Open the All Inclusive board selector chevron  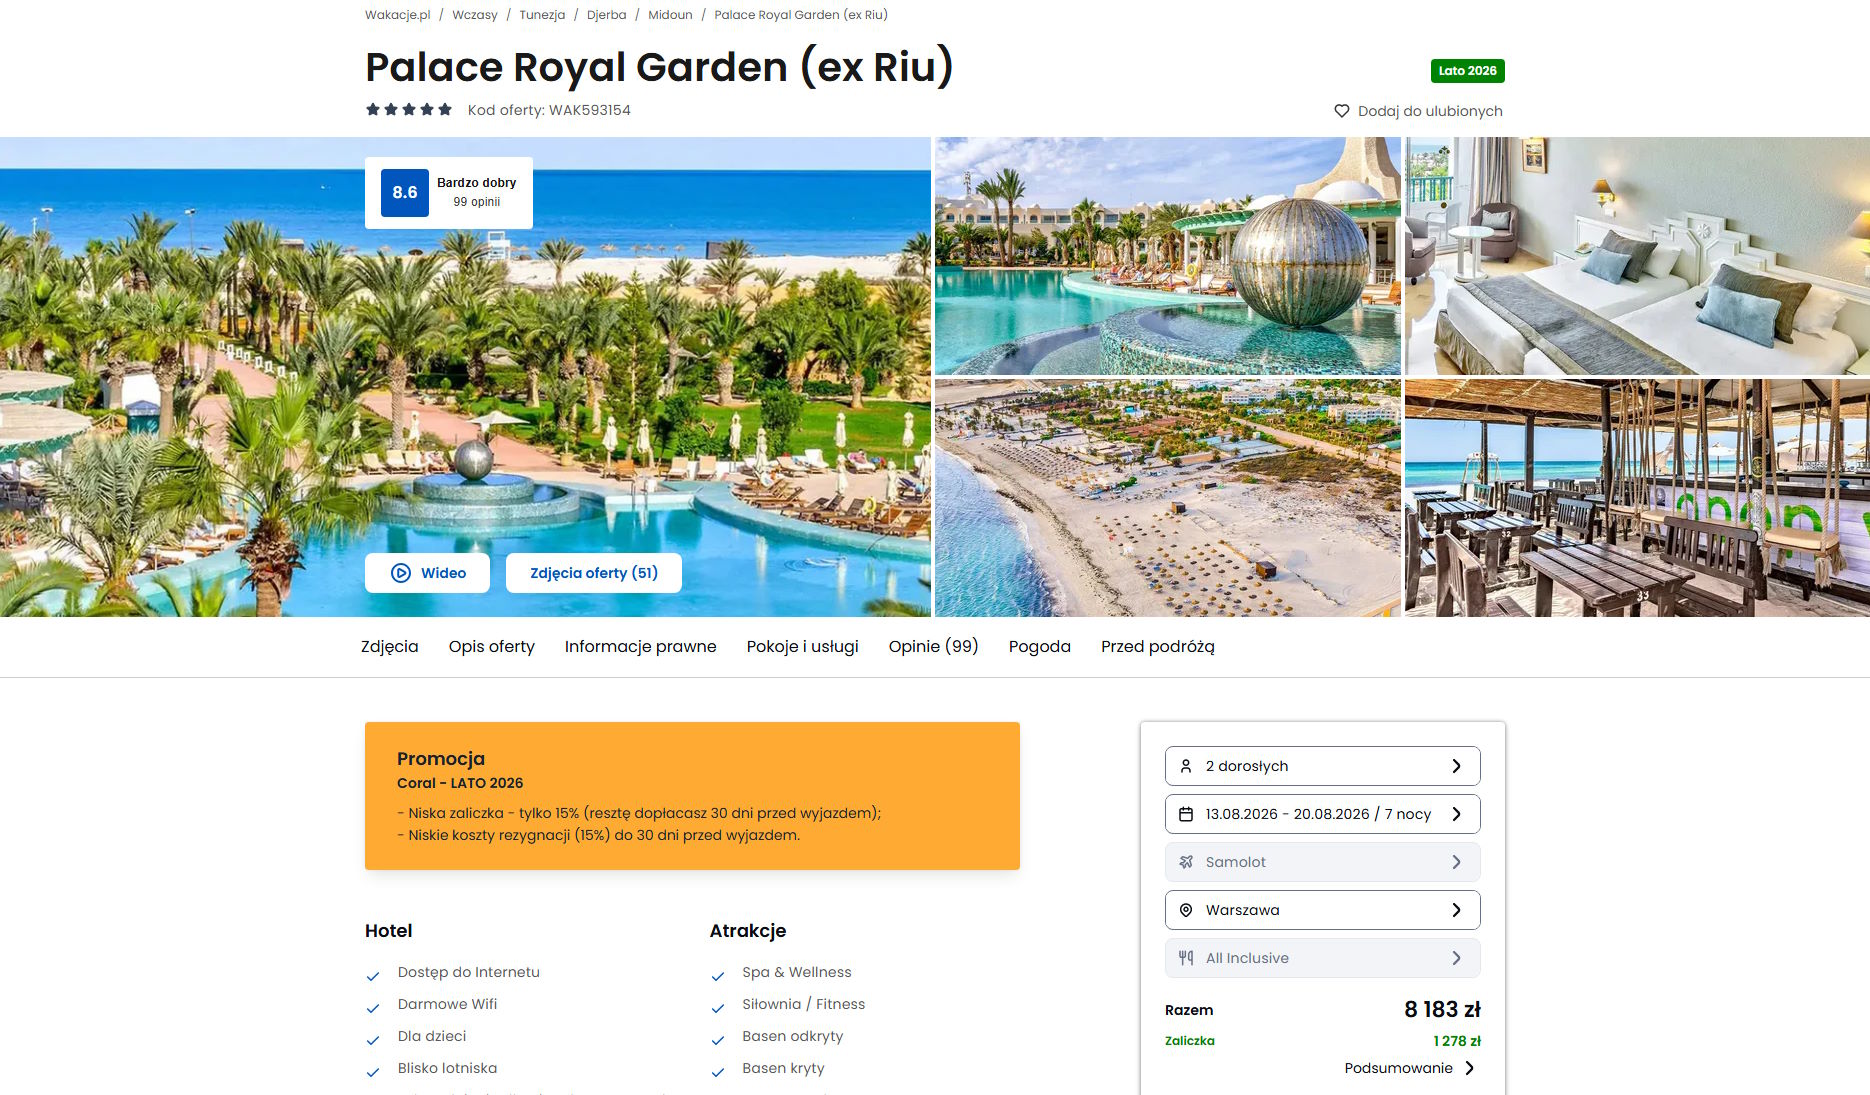coord(1456,958)
